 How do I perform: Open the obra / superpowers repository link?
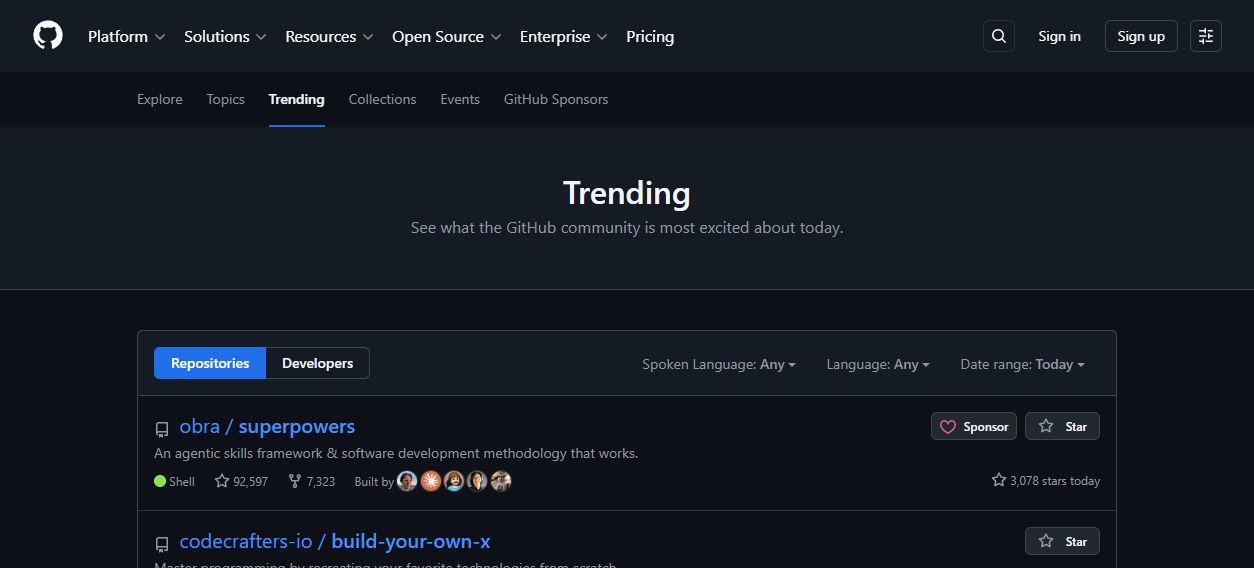pyautogui.click(x=267, y=426)
